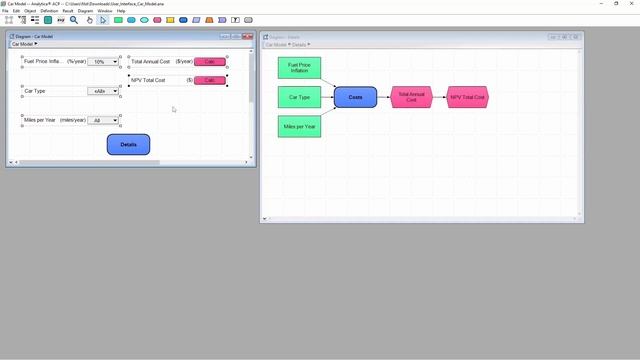Pick the cyan oval chance node tool
Image resolution: width=640 pixels, height=360 pixels.
[144, 20]
